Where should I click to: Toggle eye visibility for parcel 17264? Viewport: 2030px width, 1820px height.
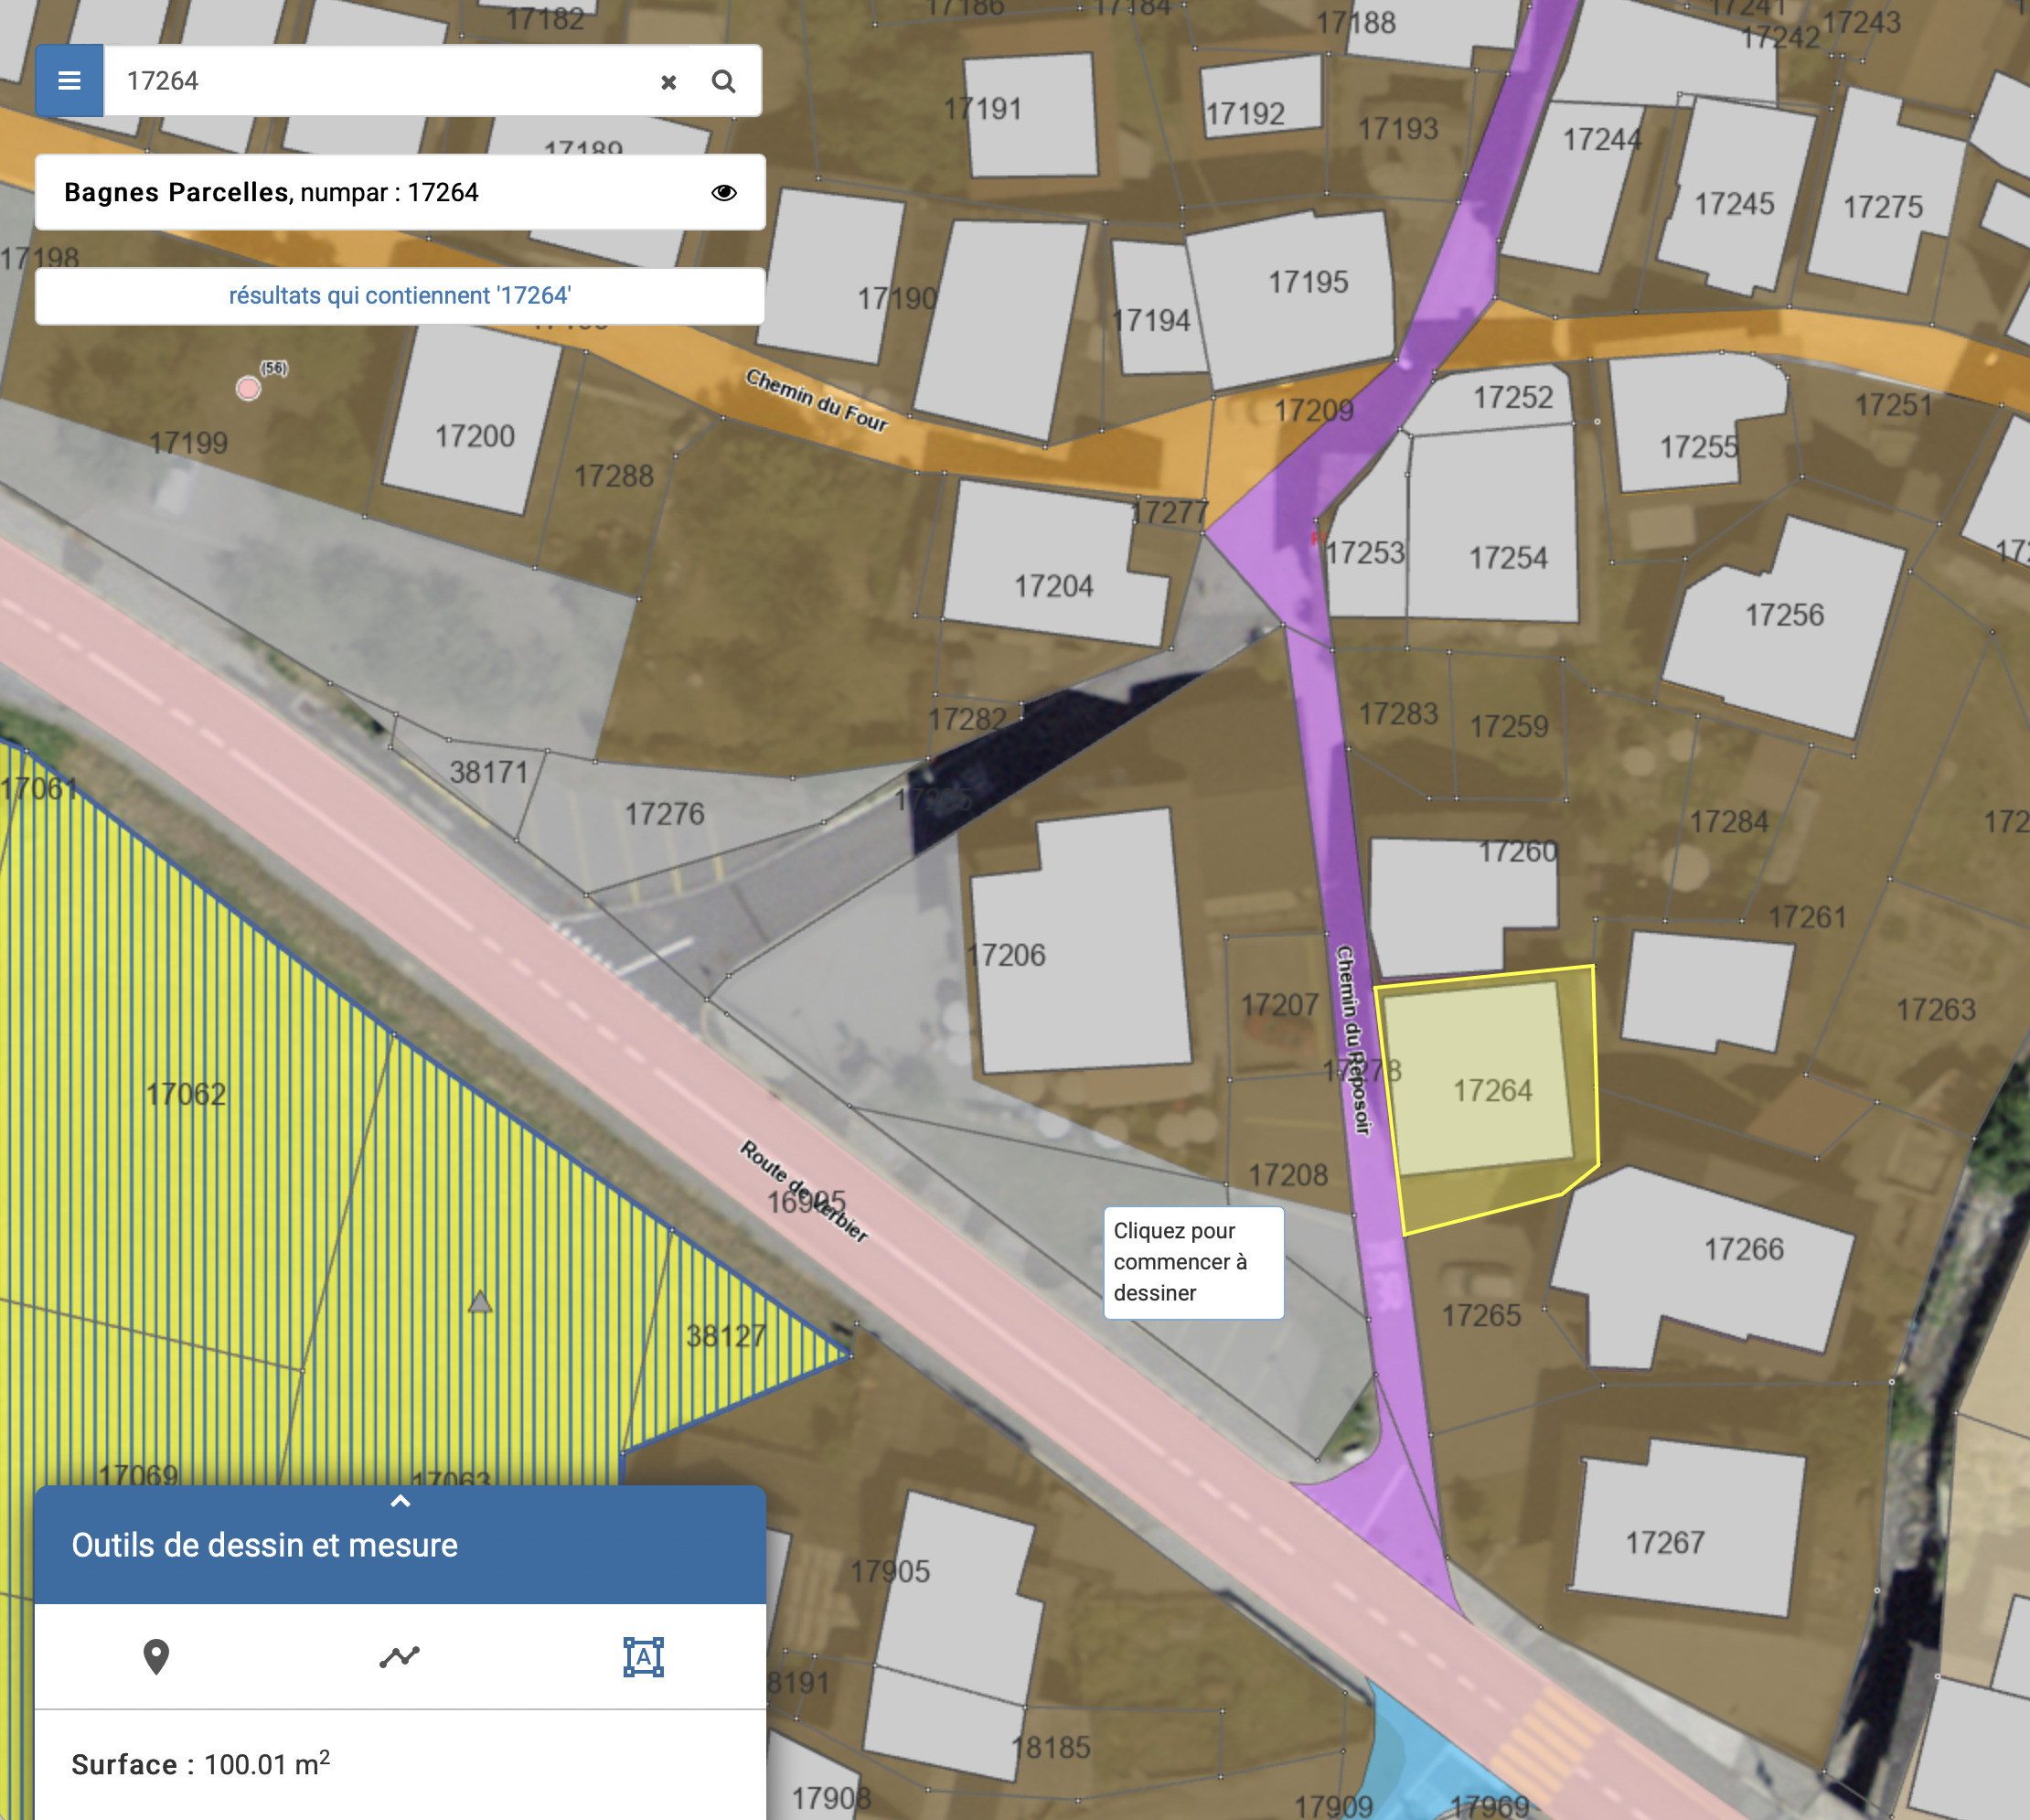[x=723, y=192]
